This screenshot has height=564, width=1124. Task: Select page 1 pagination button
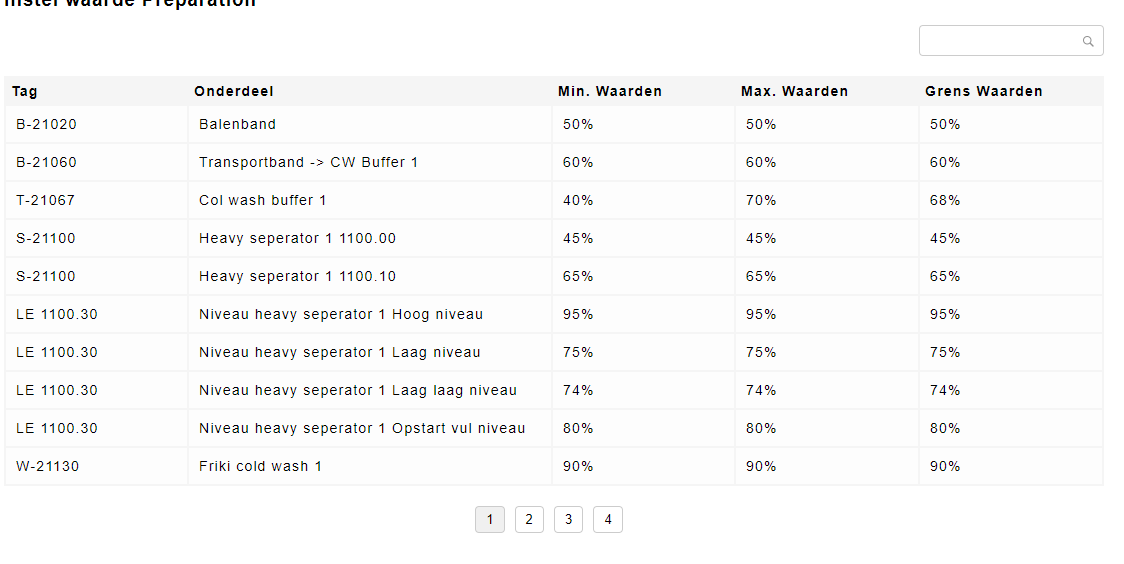[x=490, y=520]
